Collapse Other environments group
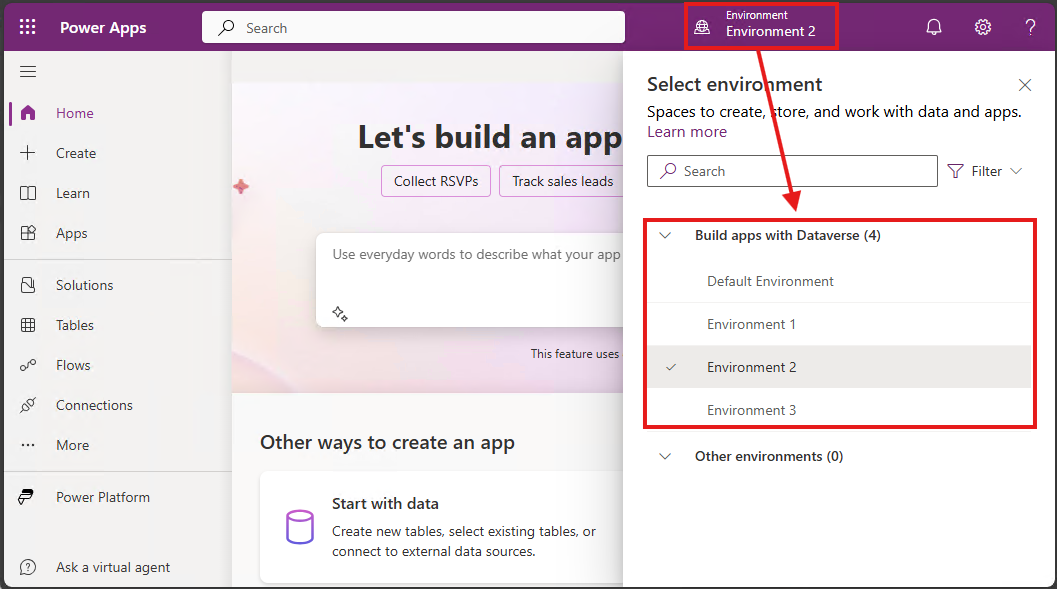This screenshot has width=1057, height=589. point(665,456)
